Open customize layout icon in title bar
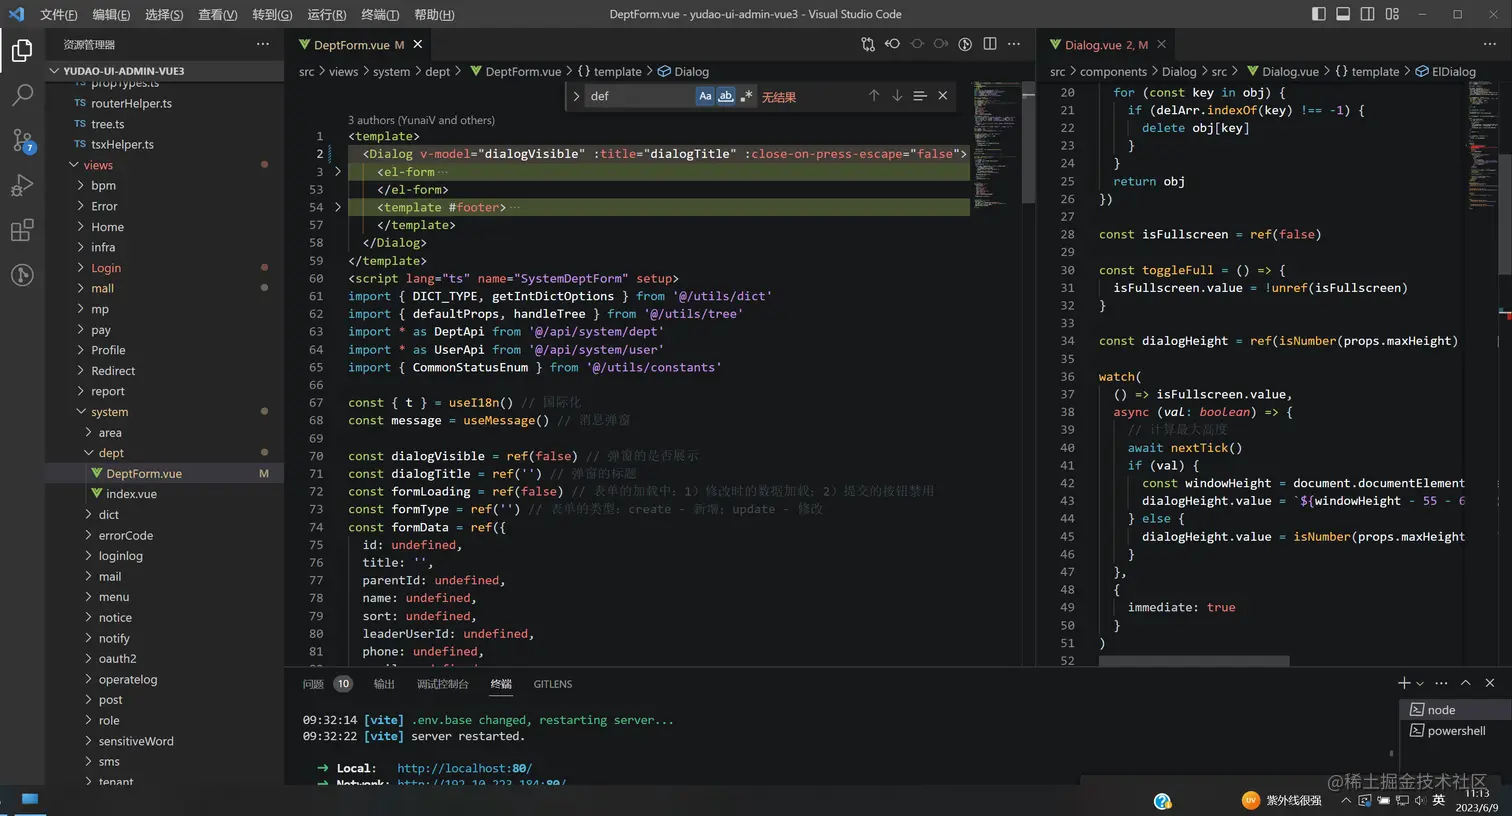This screenshot has width=1512, height=816. click(x=1393, y=14)
